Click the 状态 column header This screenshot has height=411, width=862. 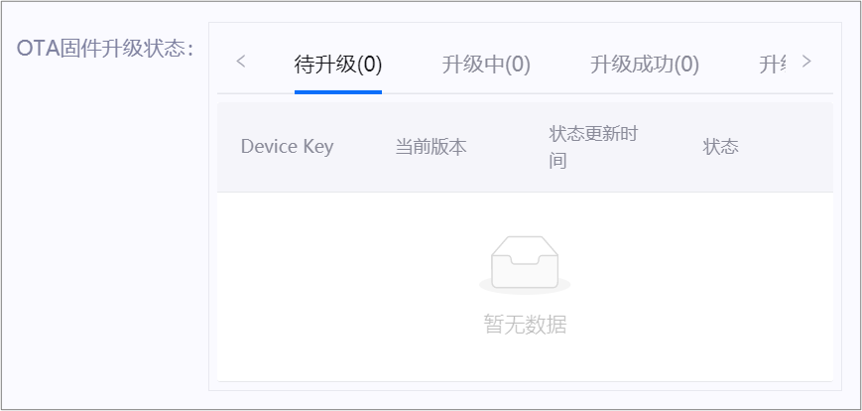click(x=720, y=147)
